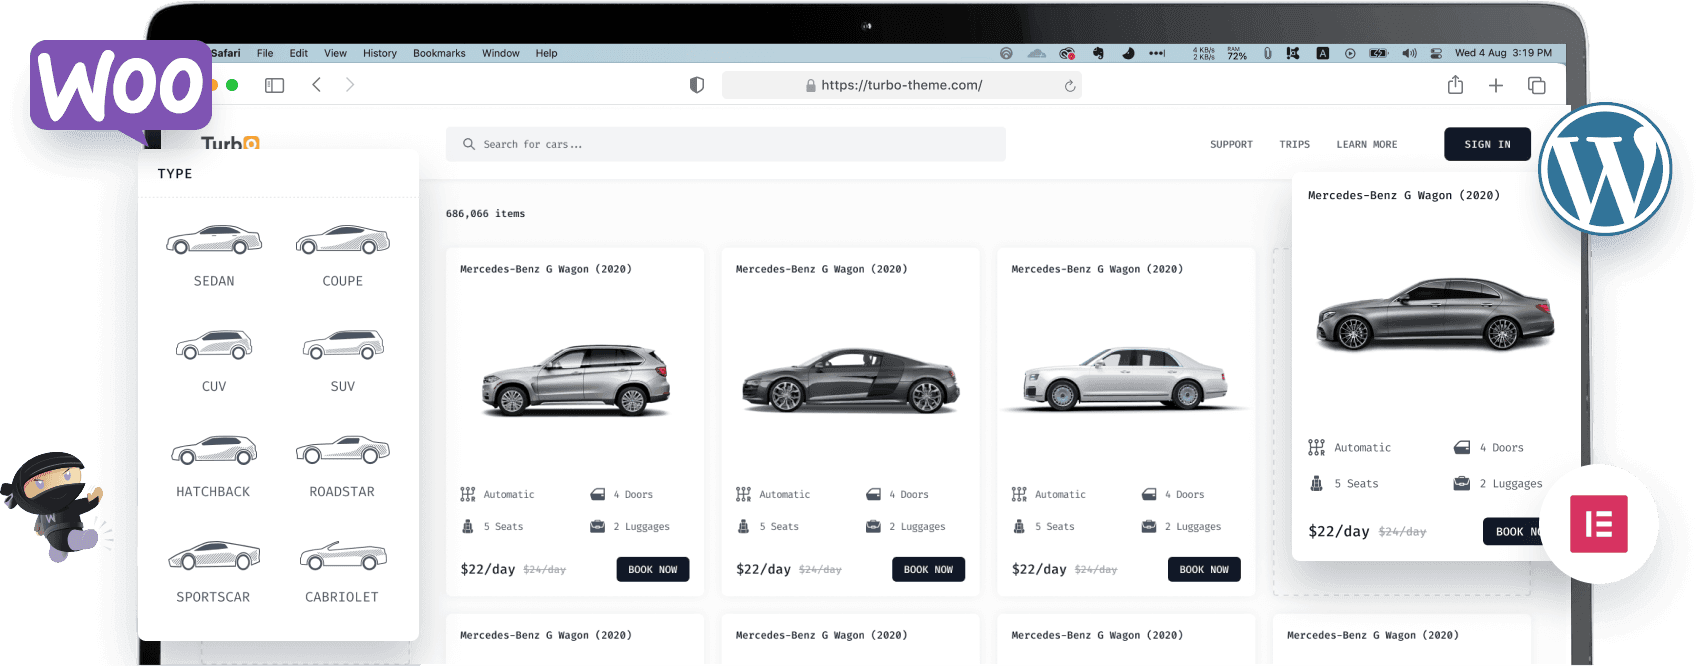Focus the Search for cars field

coord(726,144)
